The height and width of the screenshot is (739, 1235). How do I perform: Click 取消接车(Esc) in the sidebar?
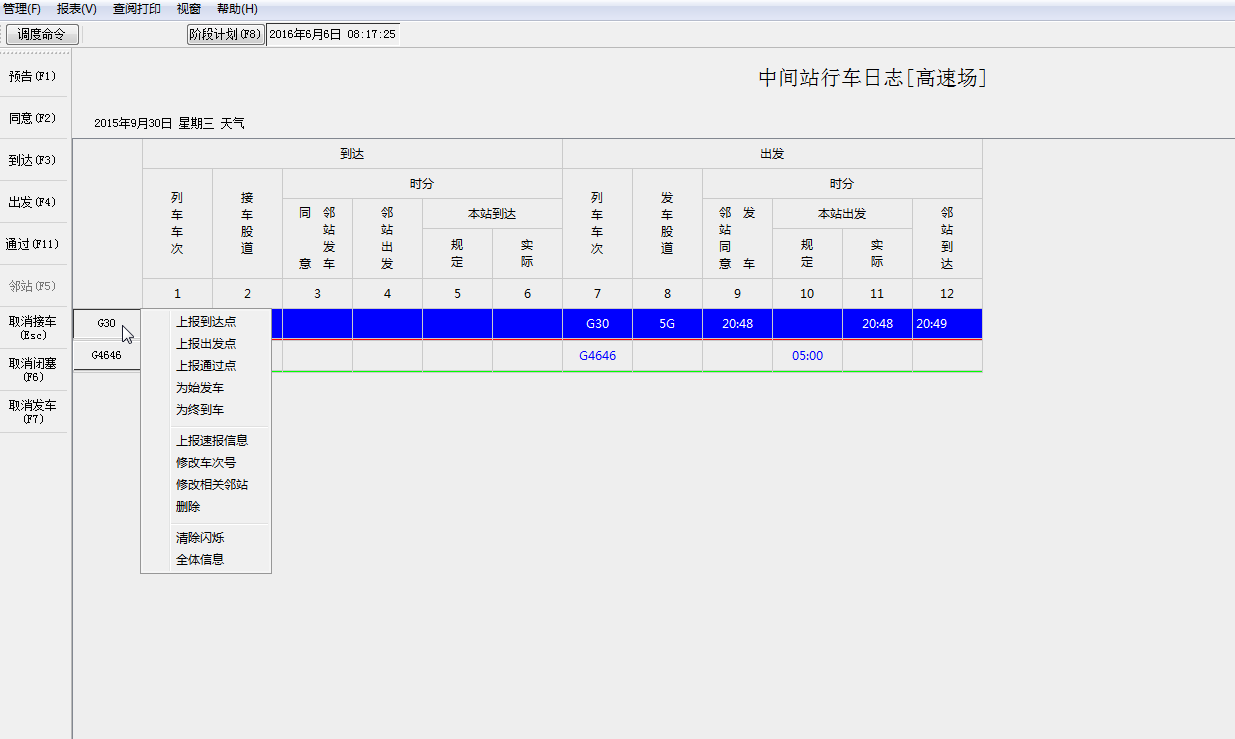[33, 329]
